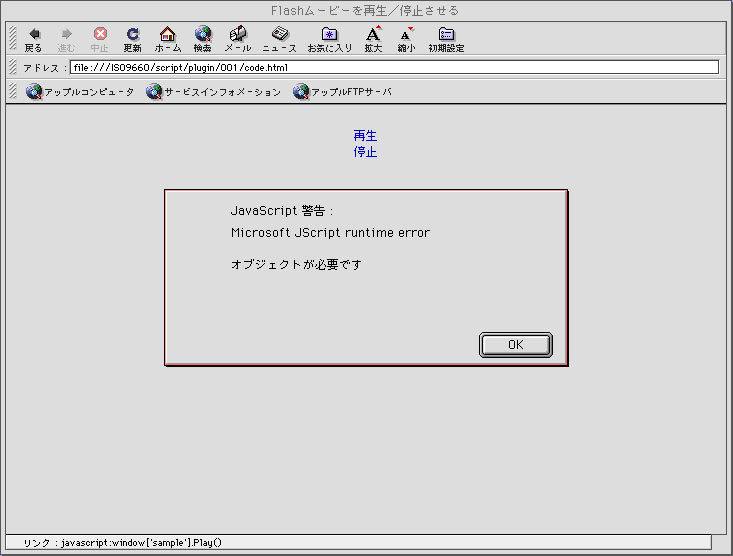
Task: Open アップルFTPサーバ favorites bar link
Action: point(342,92)
